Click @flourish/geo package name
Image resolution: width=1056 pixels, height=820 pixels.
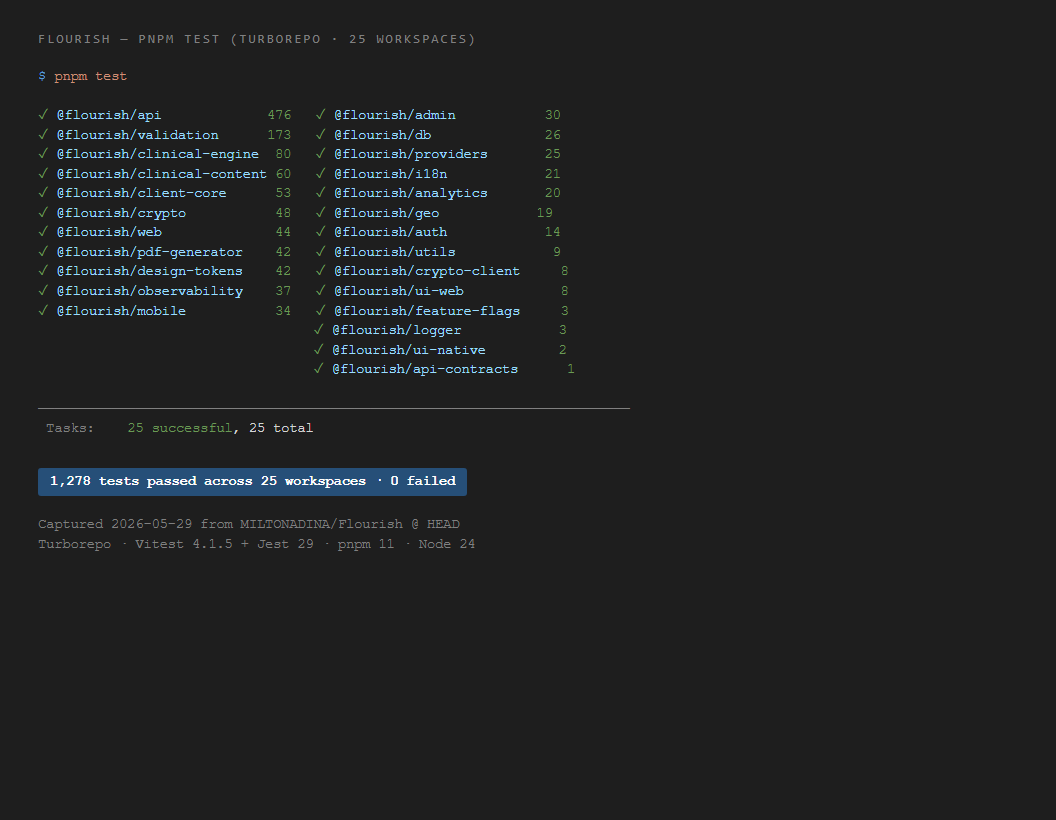(x=387, y=213)
